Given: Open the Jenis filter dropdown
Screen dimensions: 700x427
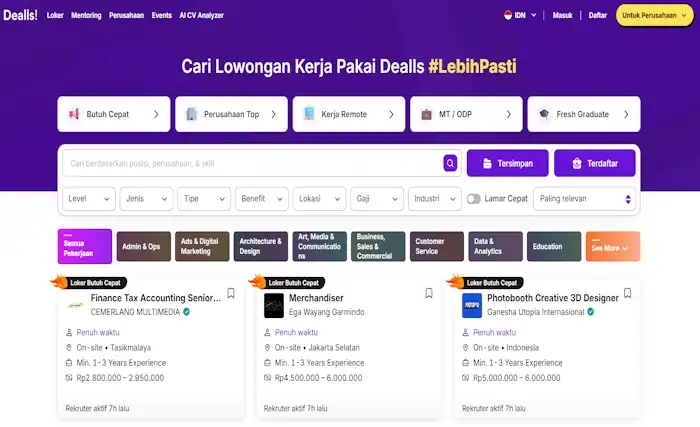Looking at the screenshot, I should click(x=146, y=199).
